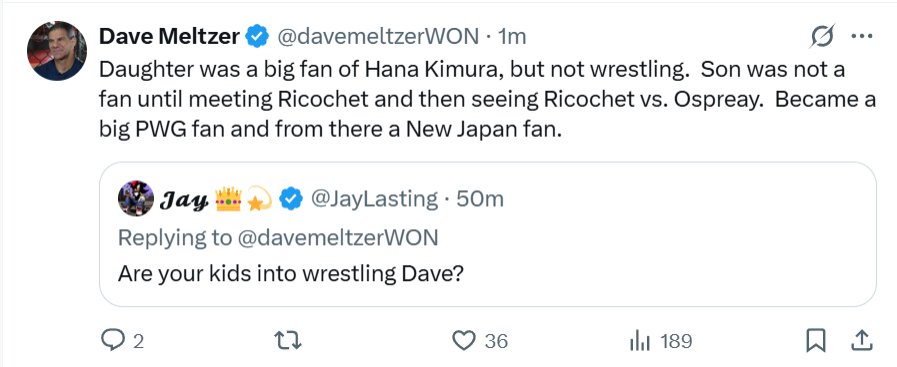Click the Grok explain icon
The width and height of the screenshot is (897, 367).
[823, 37]
